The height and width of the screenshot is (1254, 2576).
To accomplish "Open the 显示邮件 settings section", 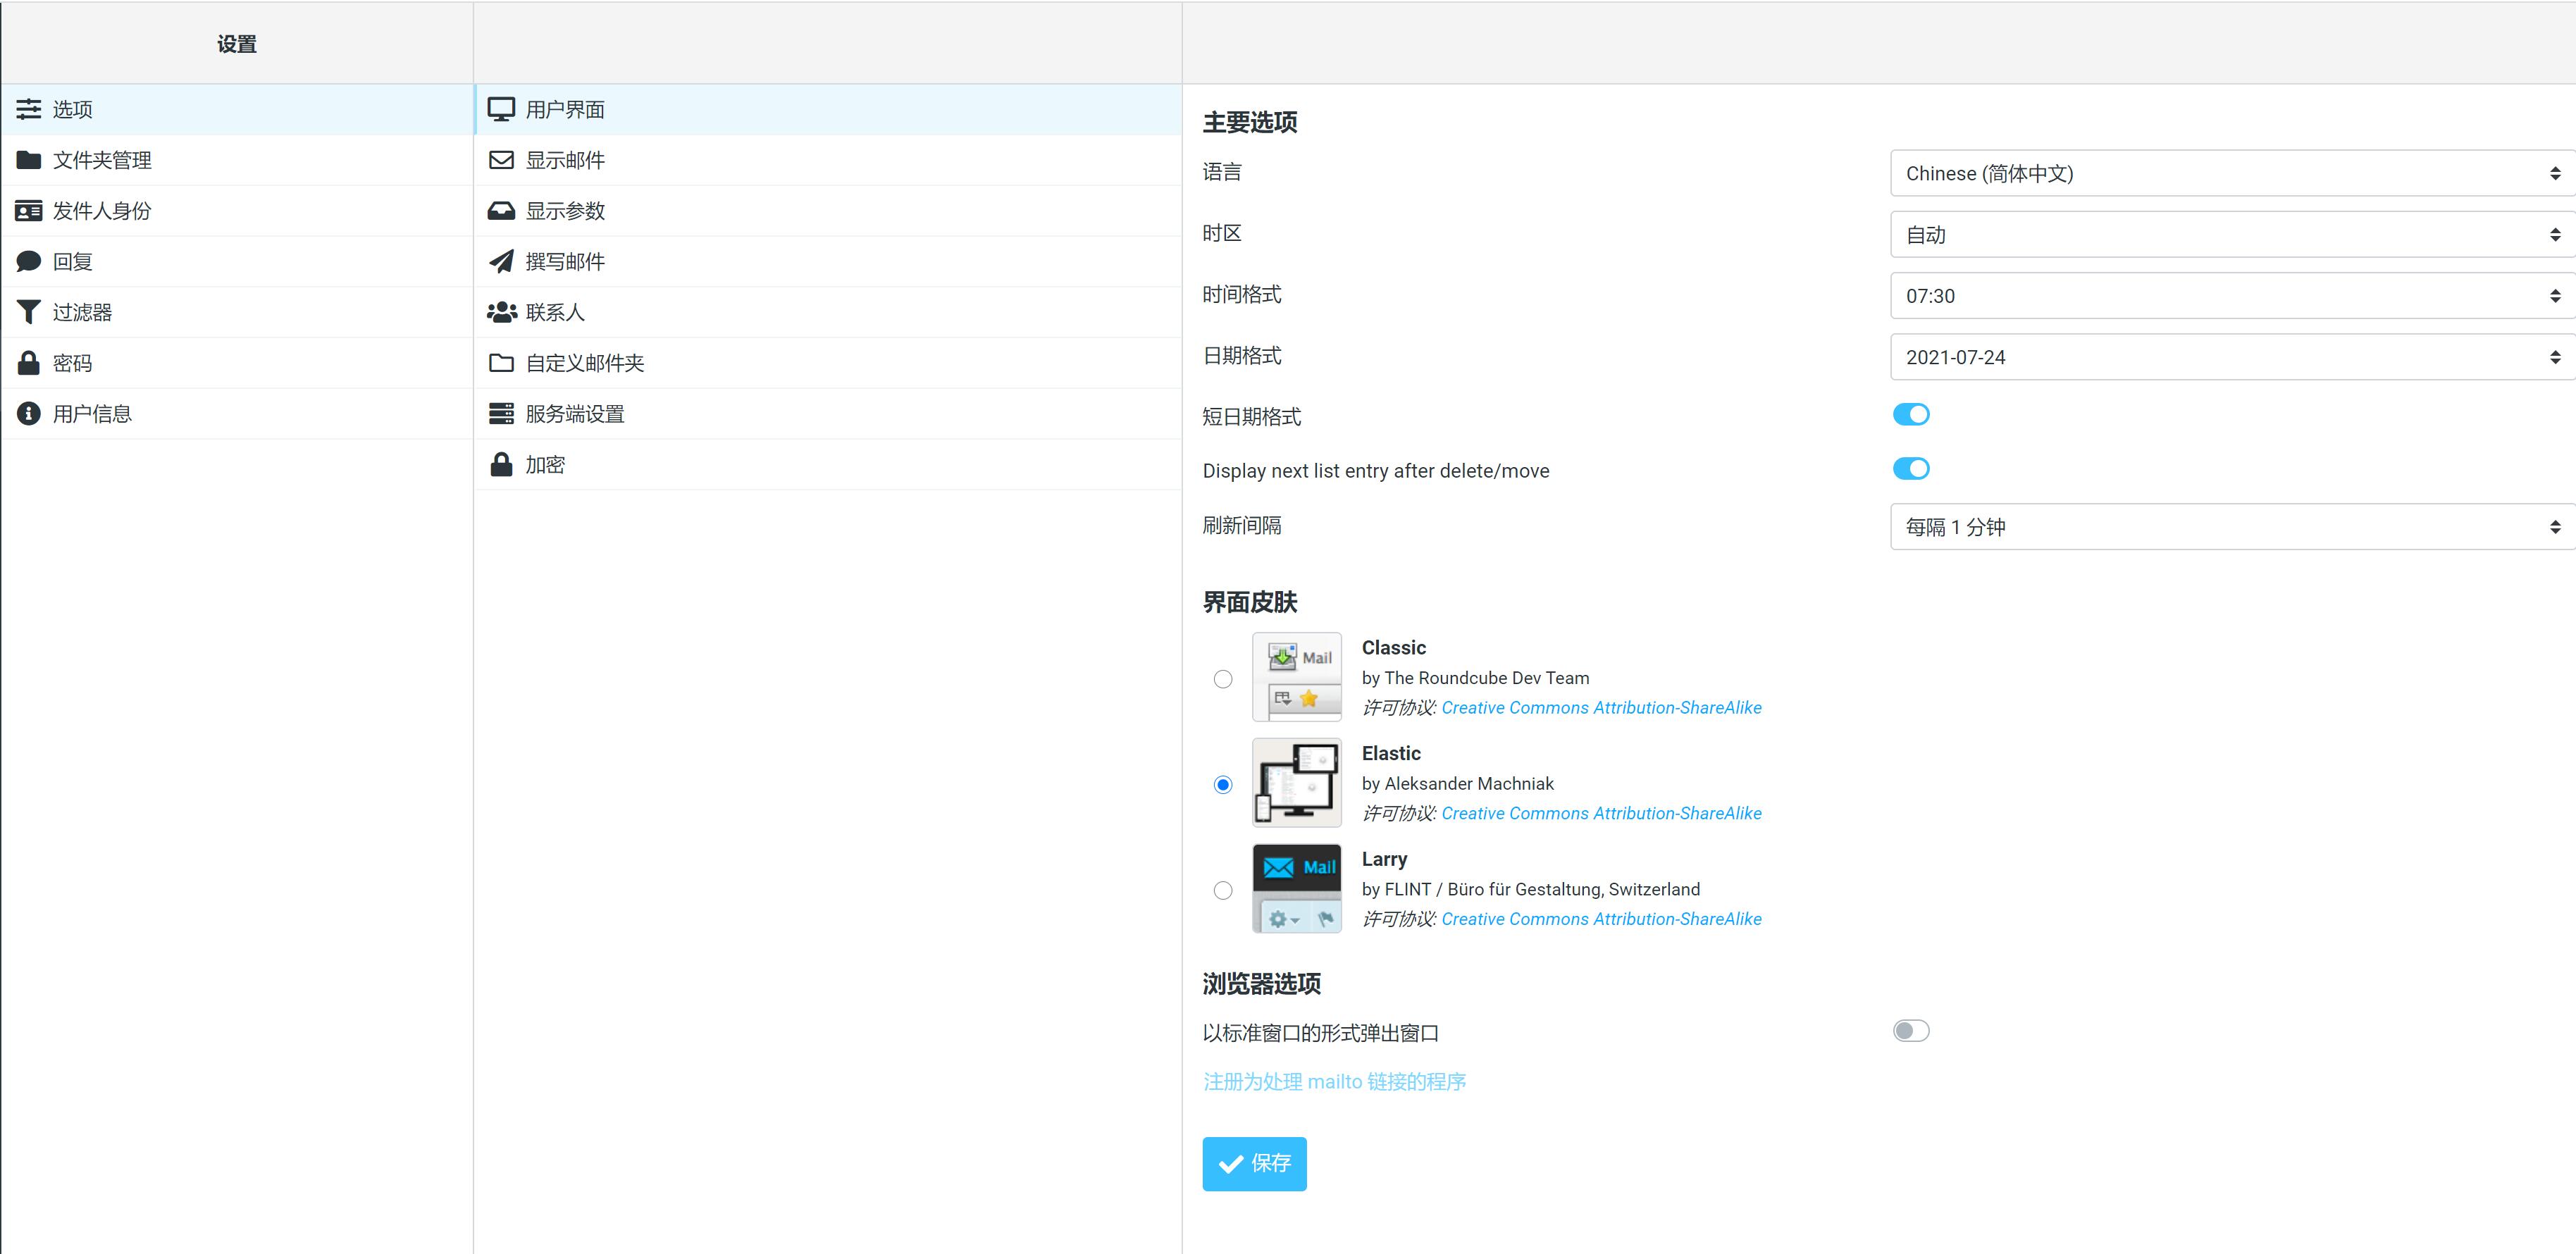I will (x=565, y=160).
